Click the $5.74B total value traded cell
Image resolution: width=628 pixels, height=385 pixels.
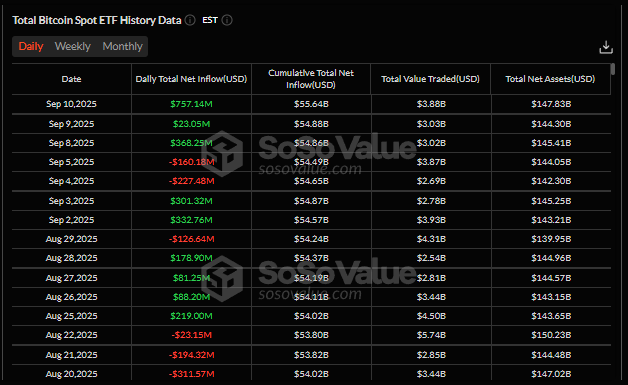(431, 335)
